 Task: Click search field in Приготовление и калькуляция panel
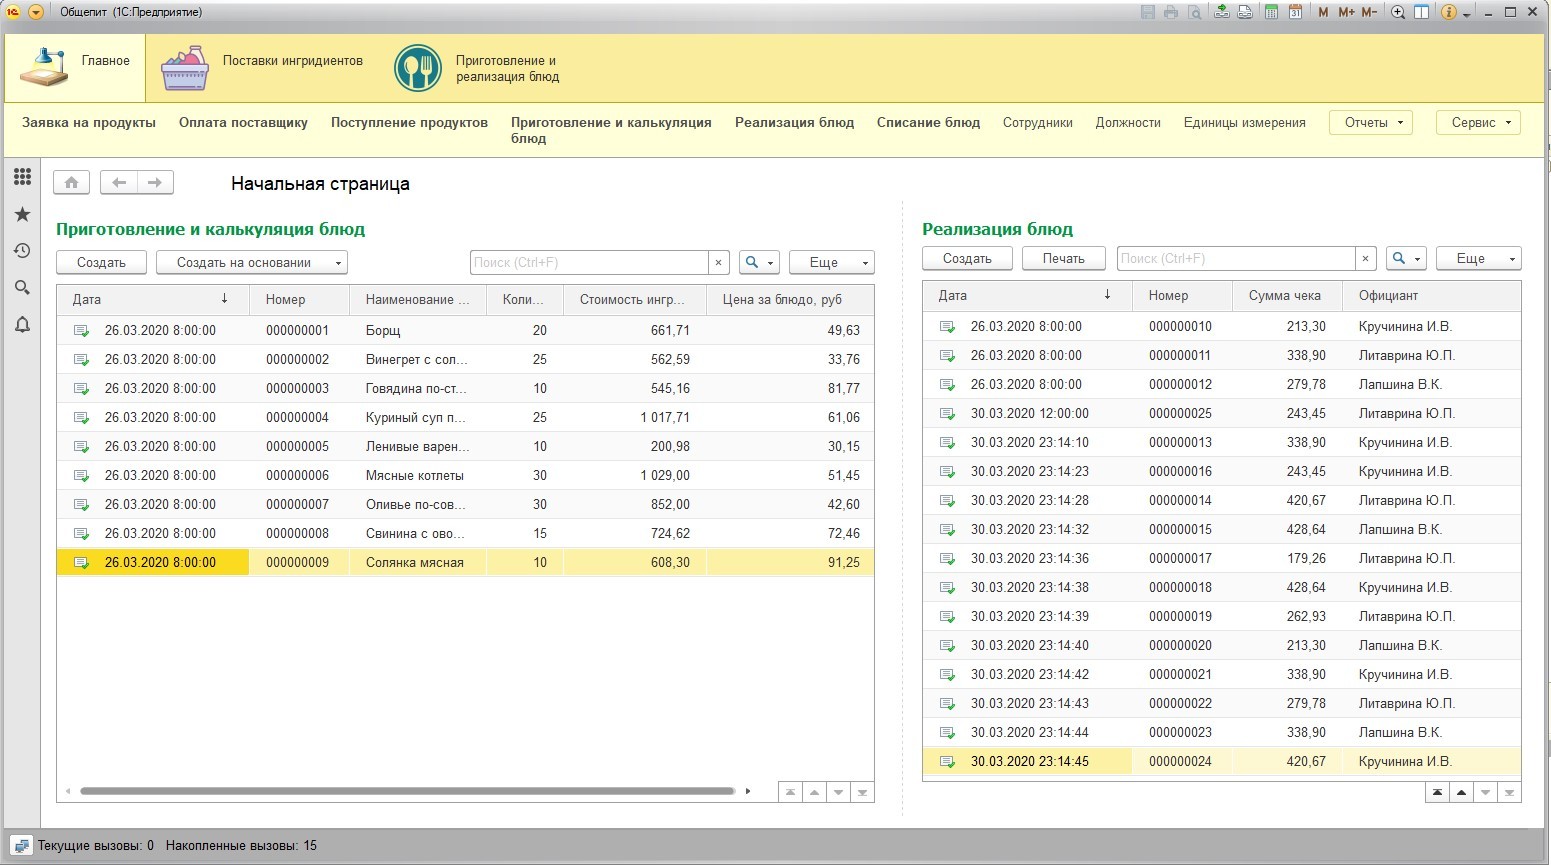point(589,263)
